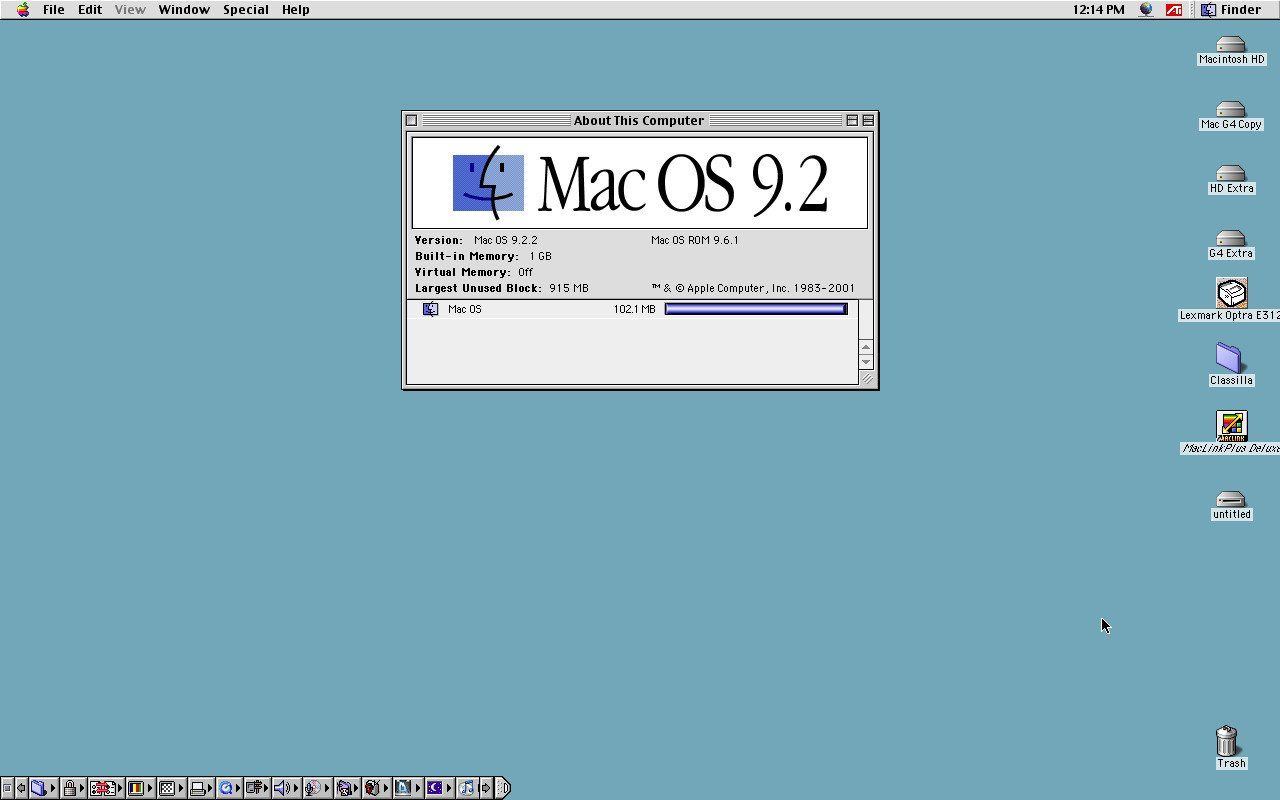
Task: Click the Built-in Memory 1 GB value
Action: coord(540,256)
